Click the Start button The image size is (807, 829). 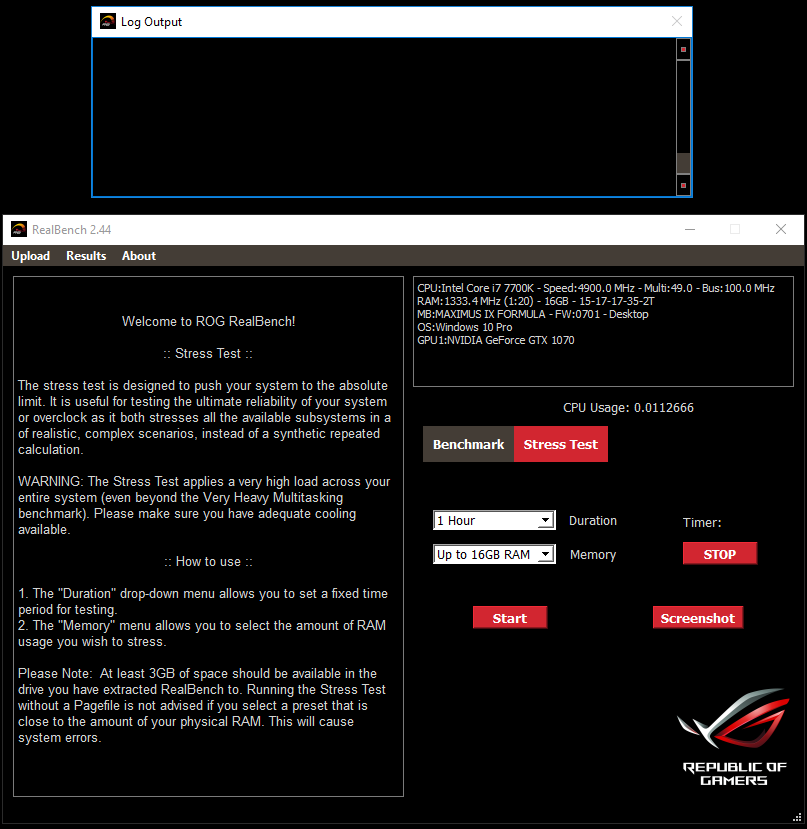(510, 618)
